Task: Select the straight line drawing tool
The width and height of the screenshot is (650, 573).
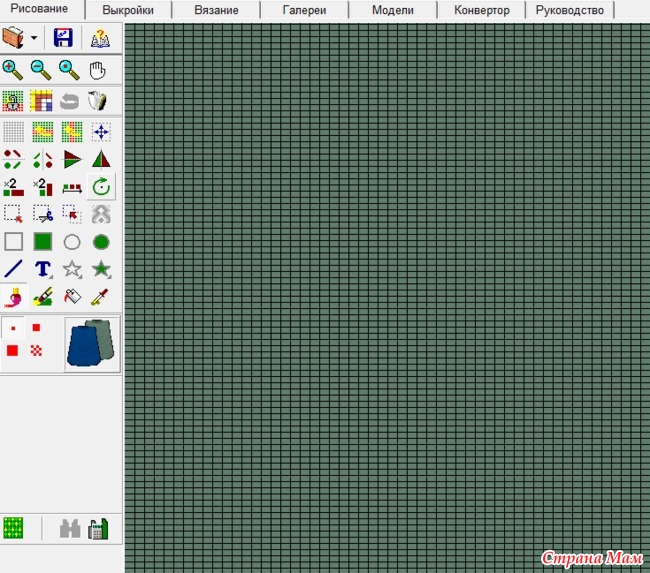Action: click(13, 269)
